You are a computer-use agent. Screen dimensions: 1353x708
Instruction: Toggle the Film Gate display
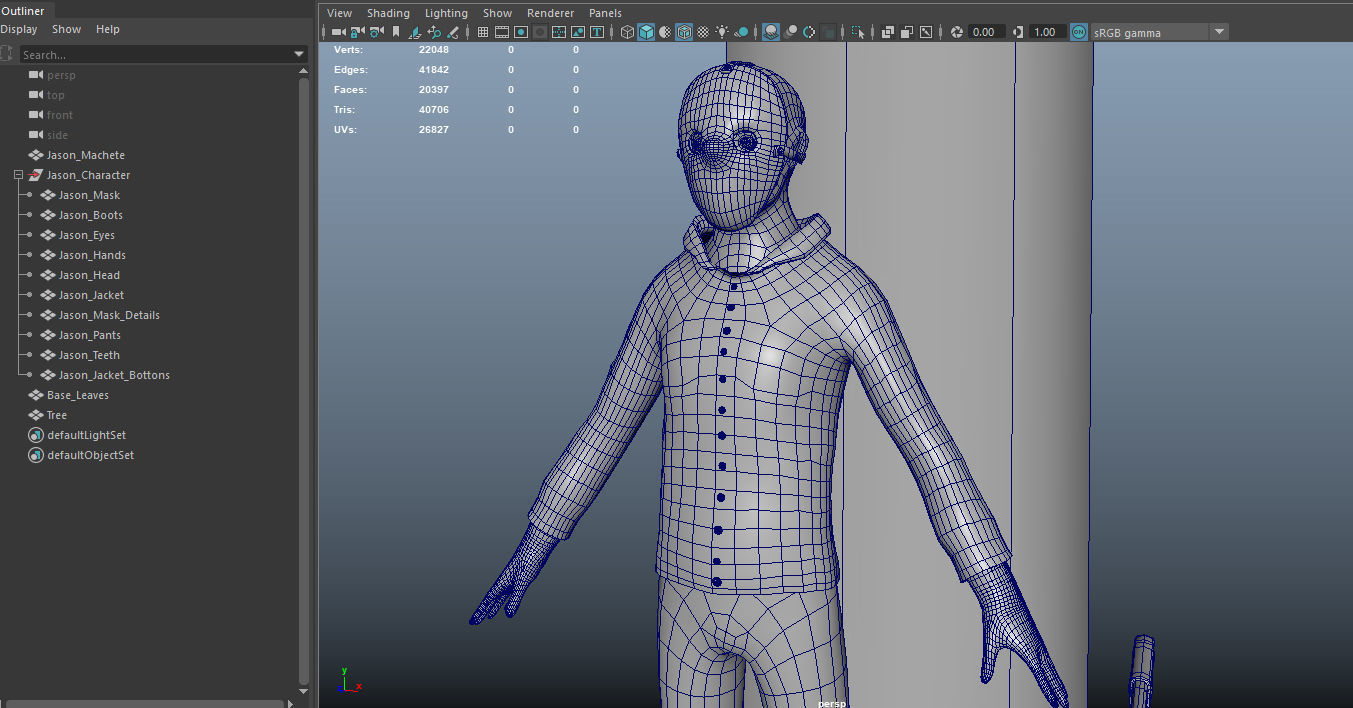(x=502, y=32)
